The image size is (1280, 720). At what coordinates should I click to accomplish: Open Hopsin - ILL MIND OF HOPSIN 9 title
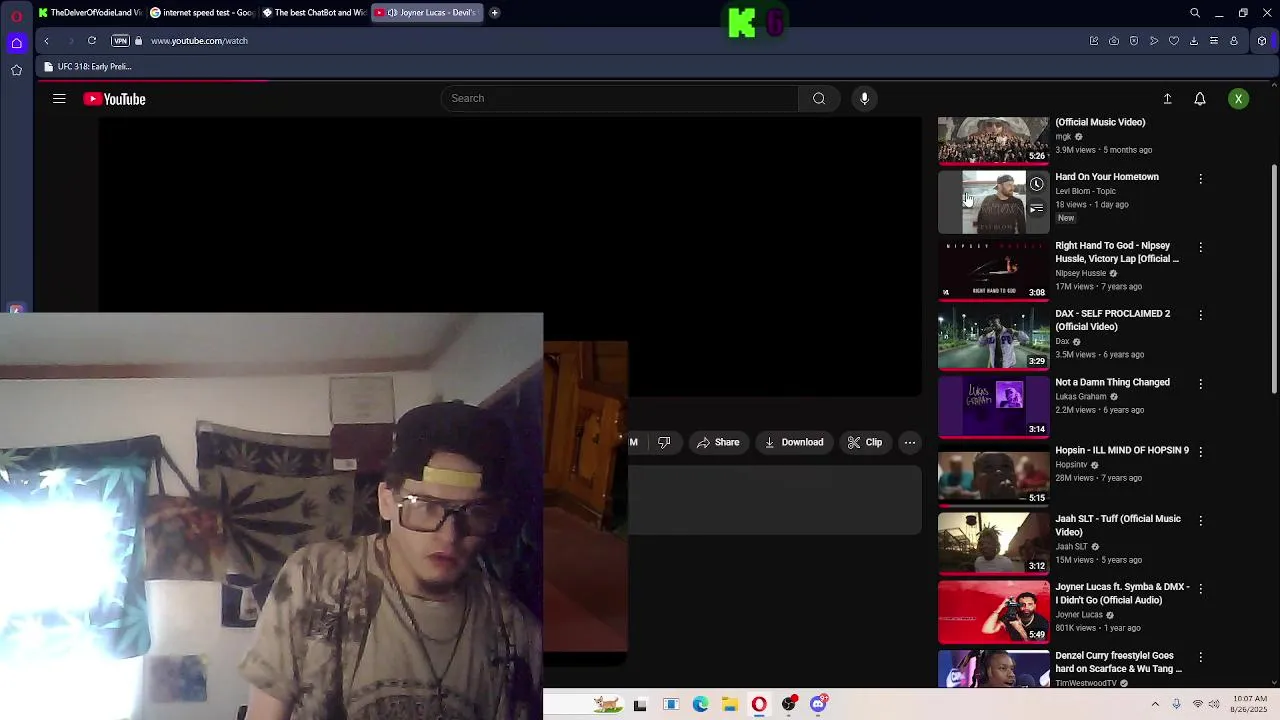click(1121, 450)
